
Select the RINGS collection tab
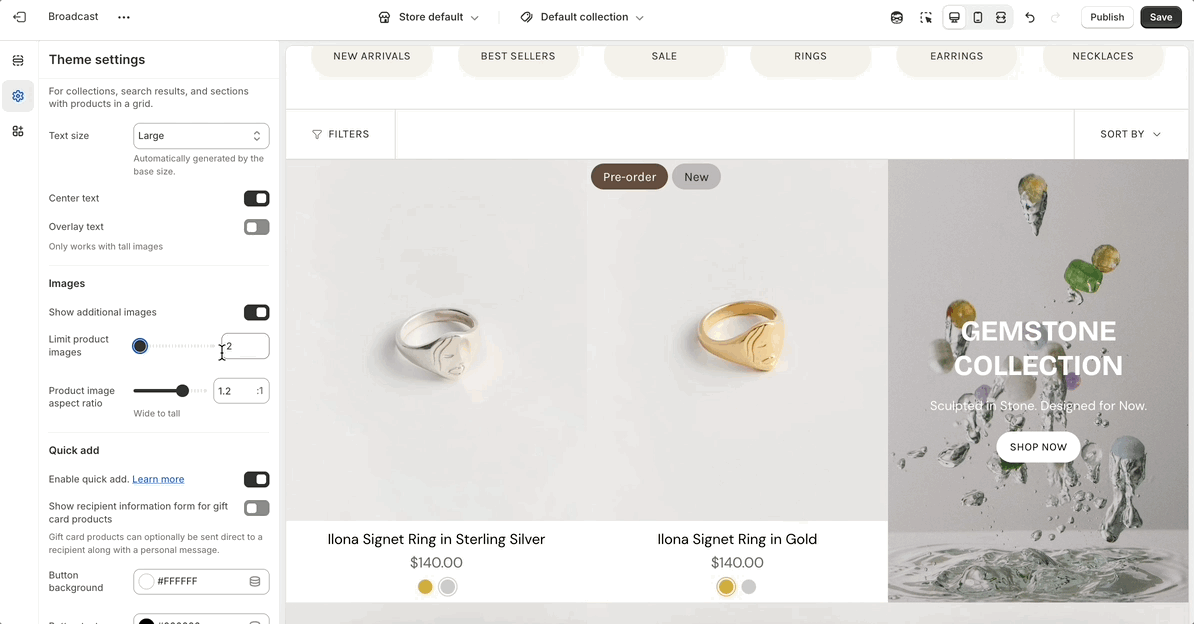point(810,56)
